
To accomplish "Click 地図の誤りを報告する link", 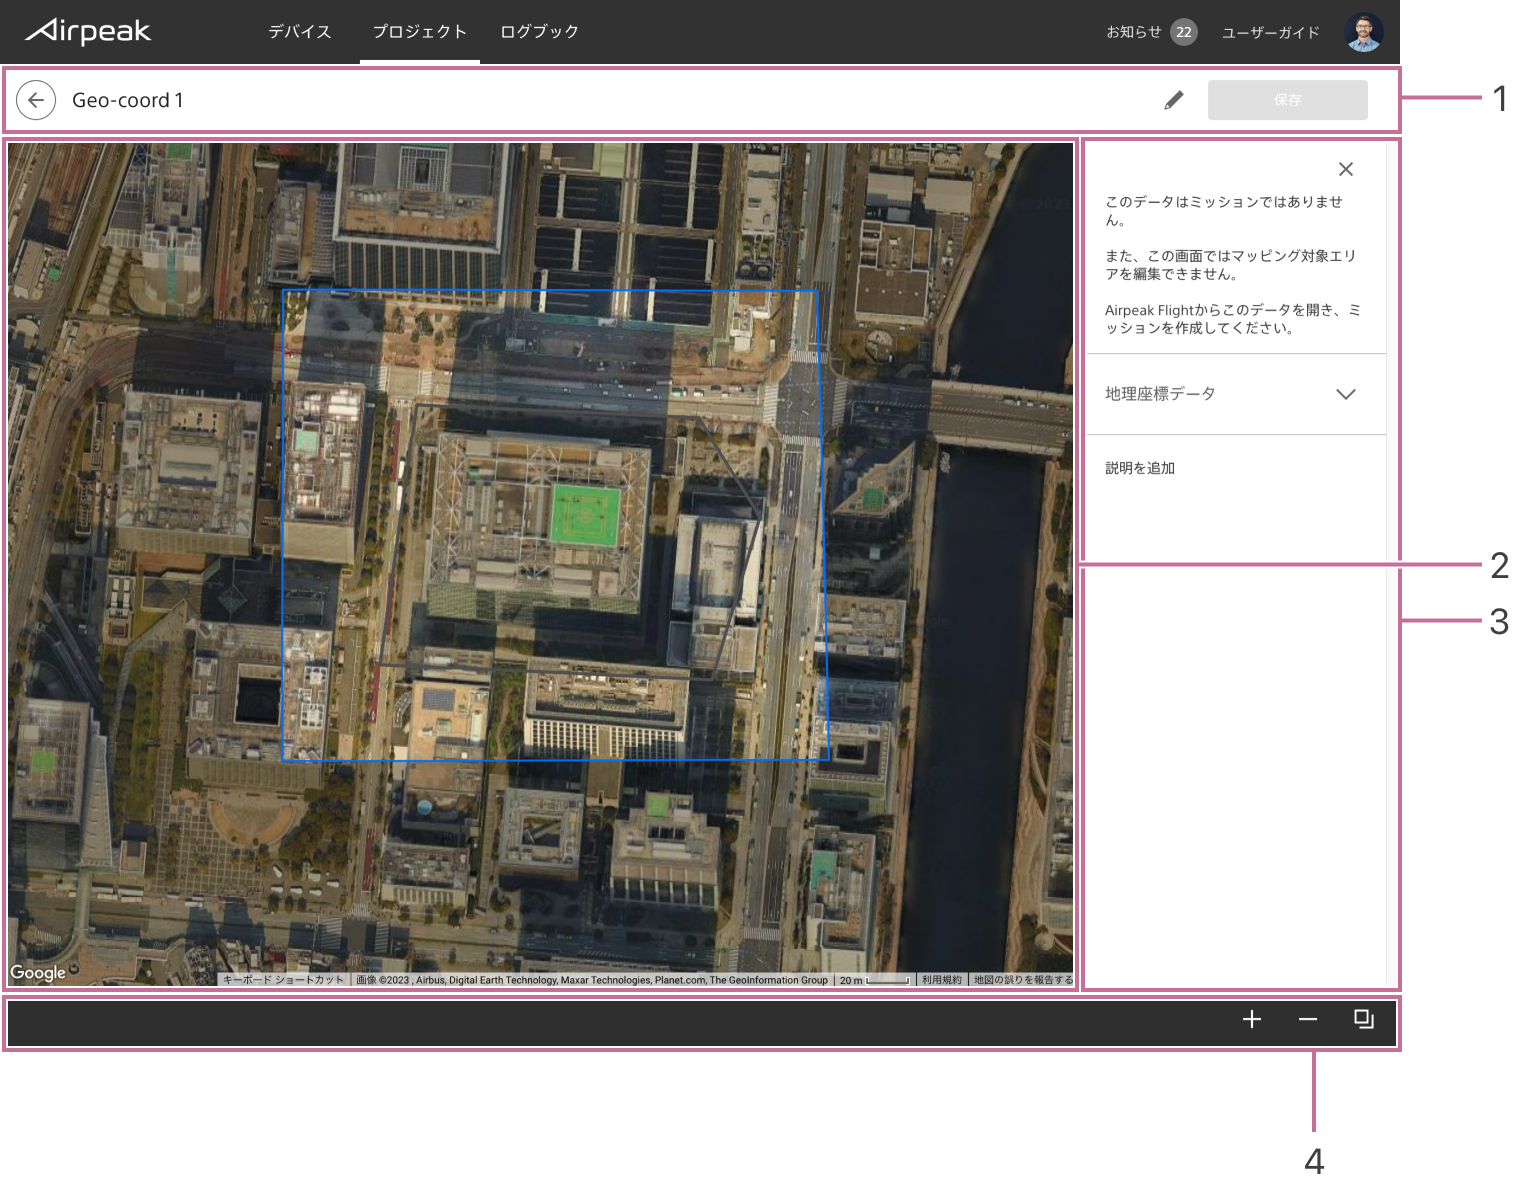I will [x=1022, y=980].
